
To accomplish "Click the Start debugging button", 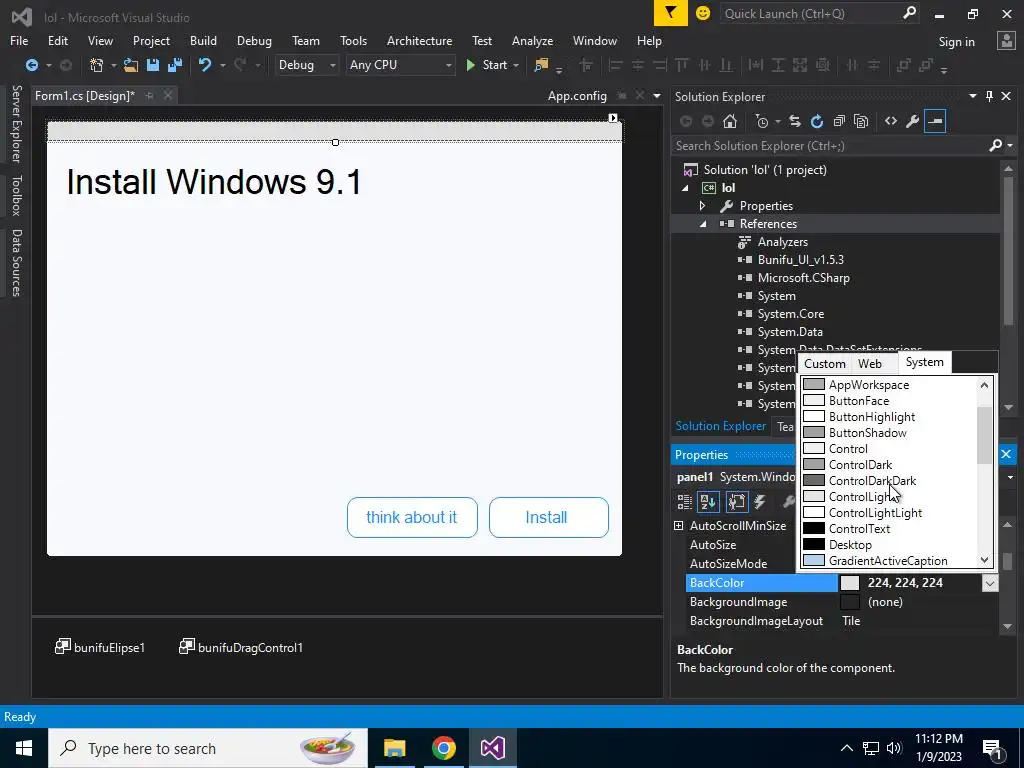I will click(x=487, y=65).
